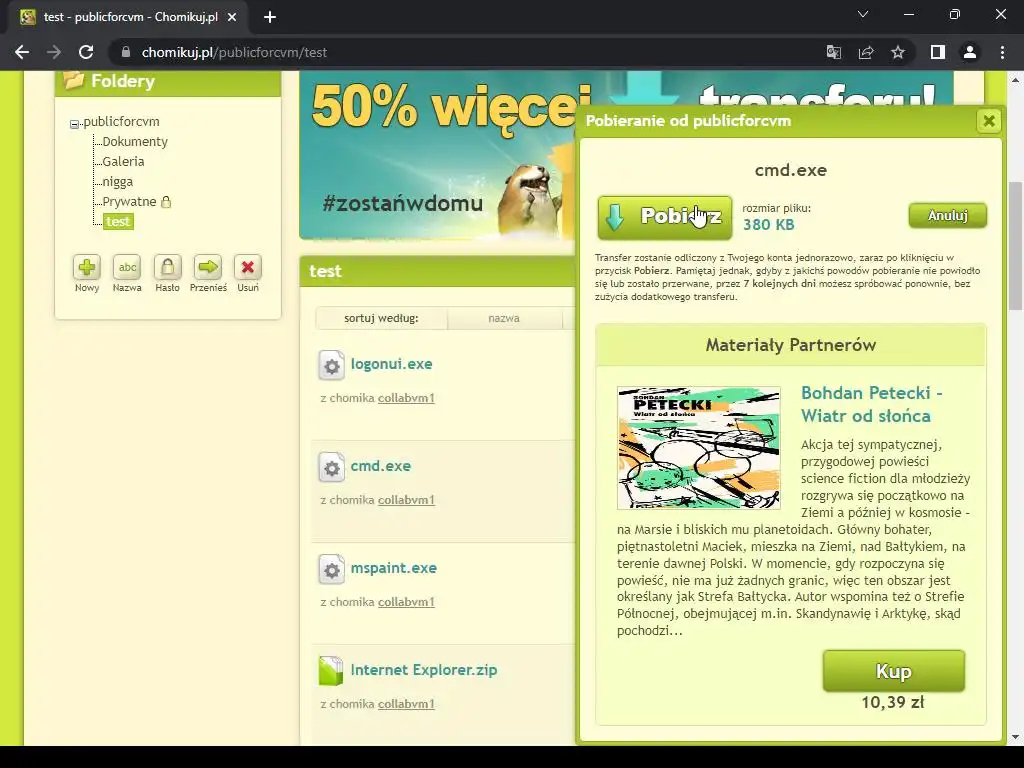Open the Chrome three-dot menu
Image resolution: width=1024 pixels, height=768 pixels.
(1002, 52)
